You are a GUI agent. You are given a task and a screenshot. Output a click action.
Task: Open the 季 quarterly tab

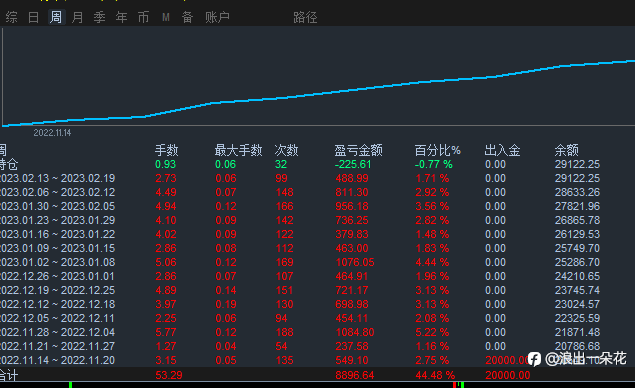point(99,17)
